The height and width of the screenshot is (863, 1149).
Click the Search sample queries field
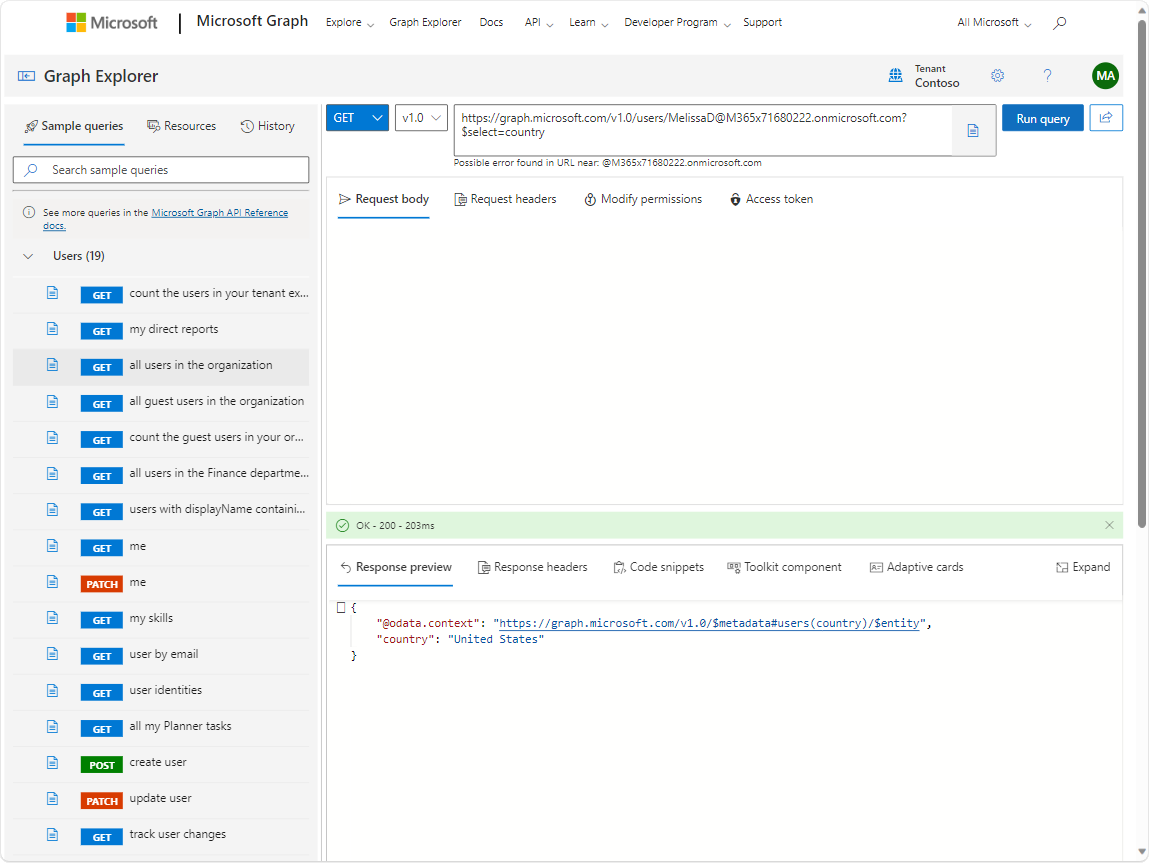161,170
